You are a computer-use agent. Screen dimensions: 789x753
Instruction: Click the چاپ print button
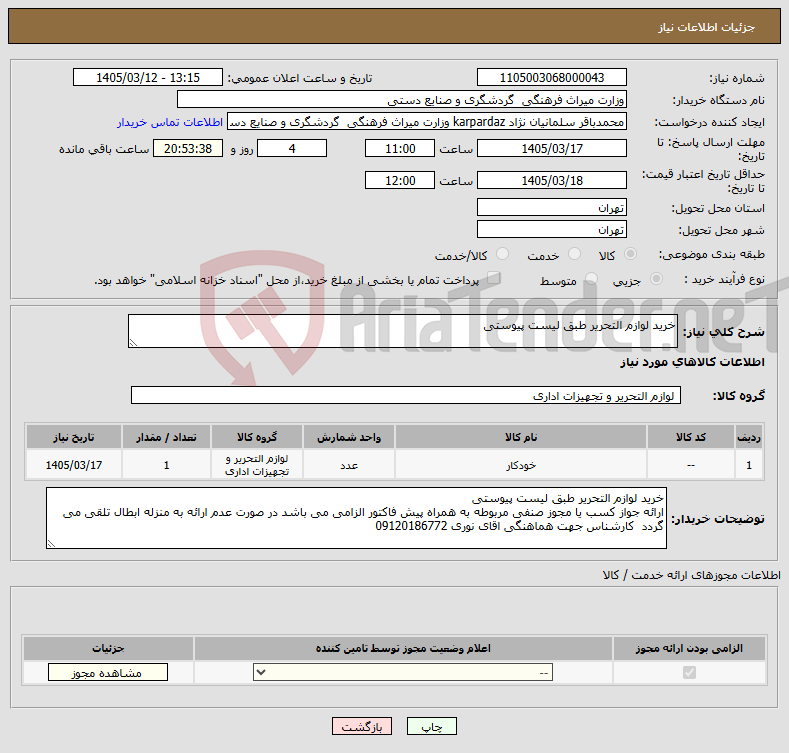[432, 727]
